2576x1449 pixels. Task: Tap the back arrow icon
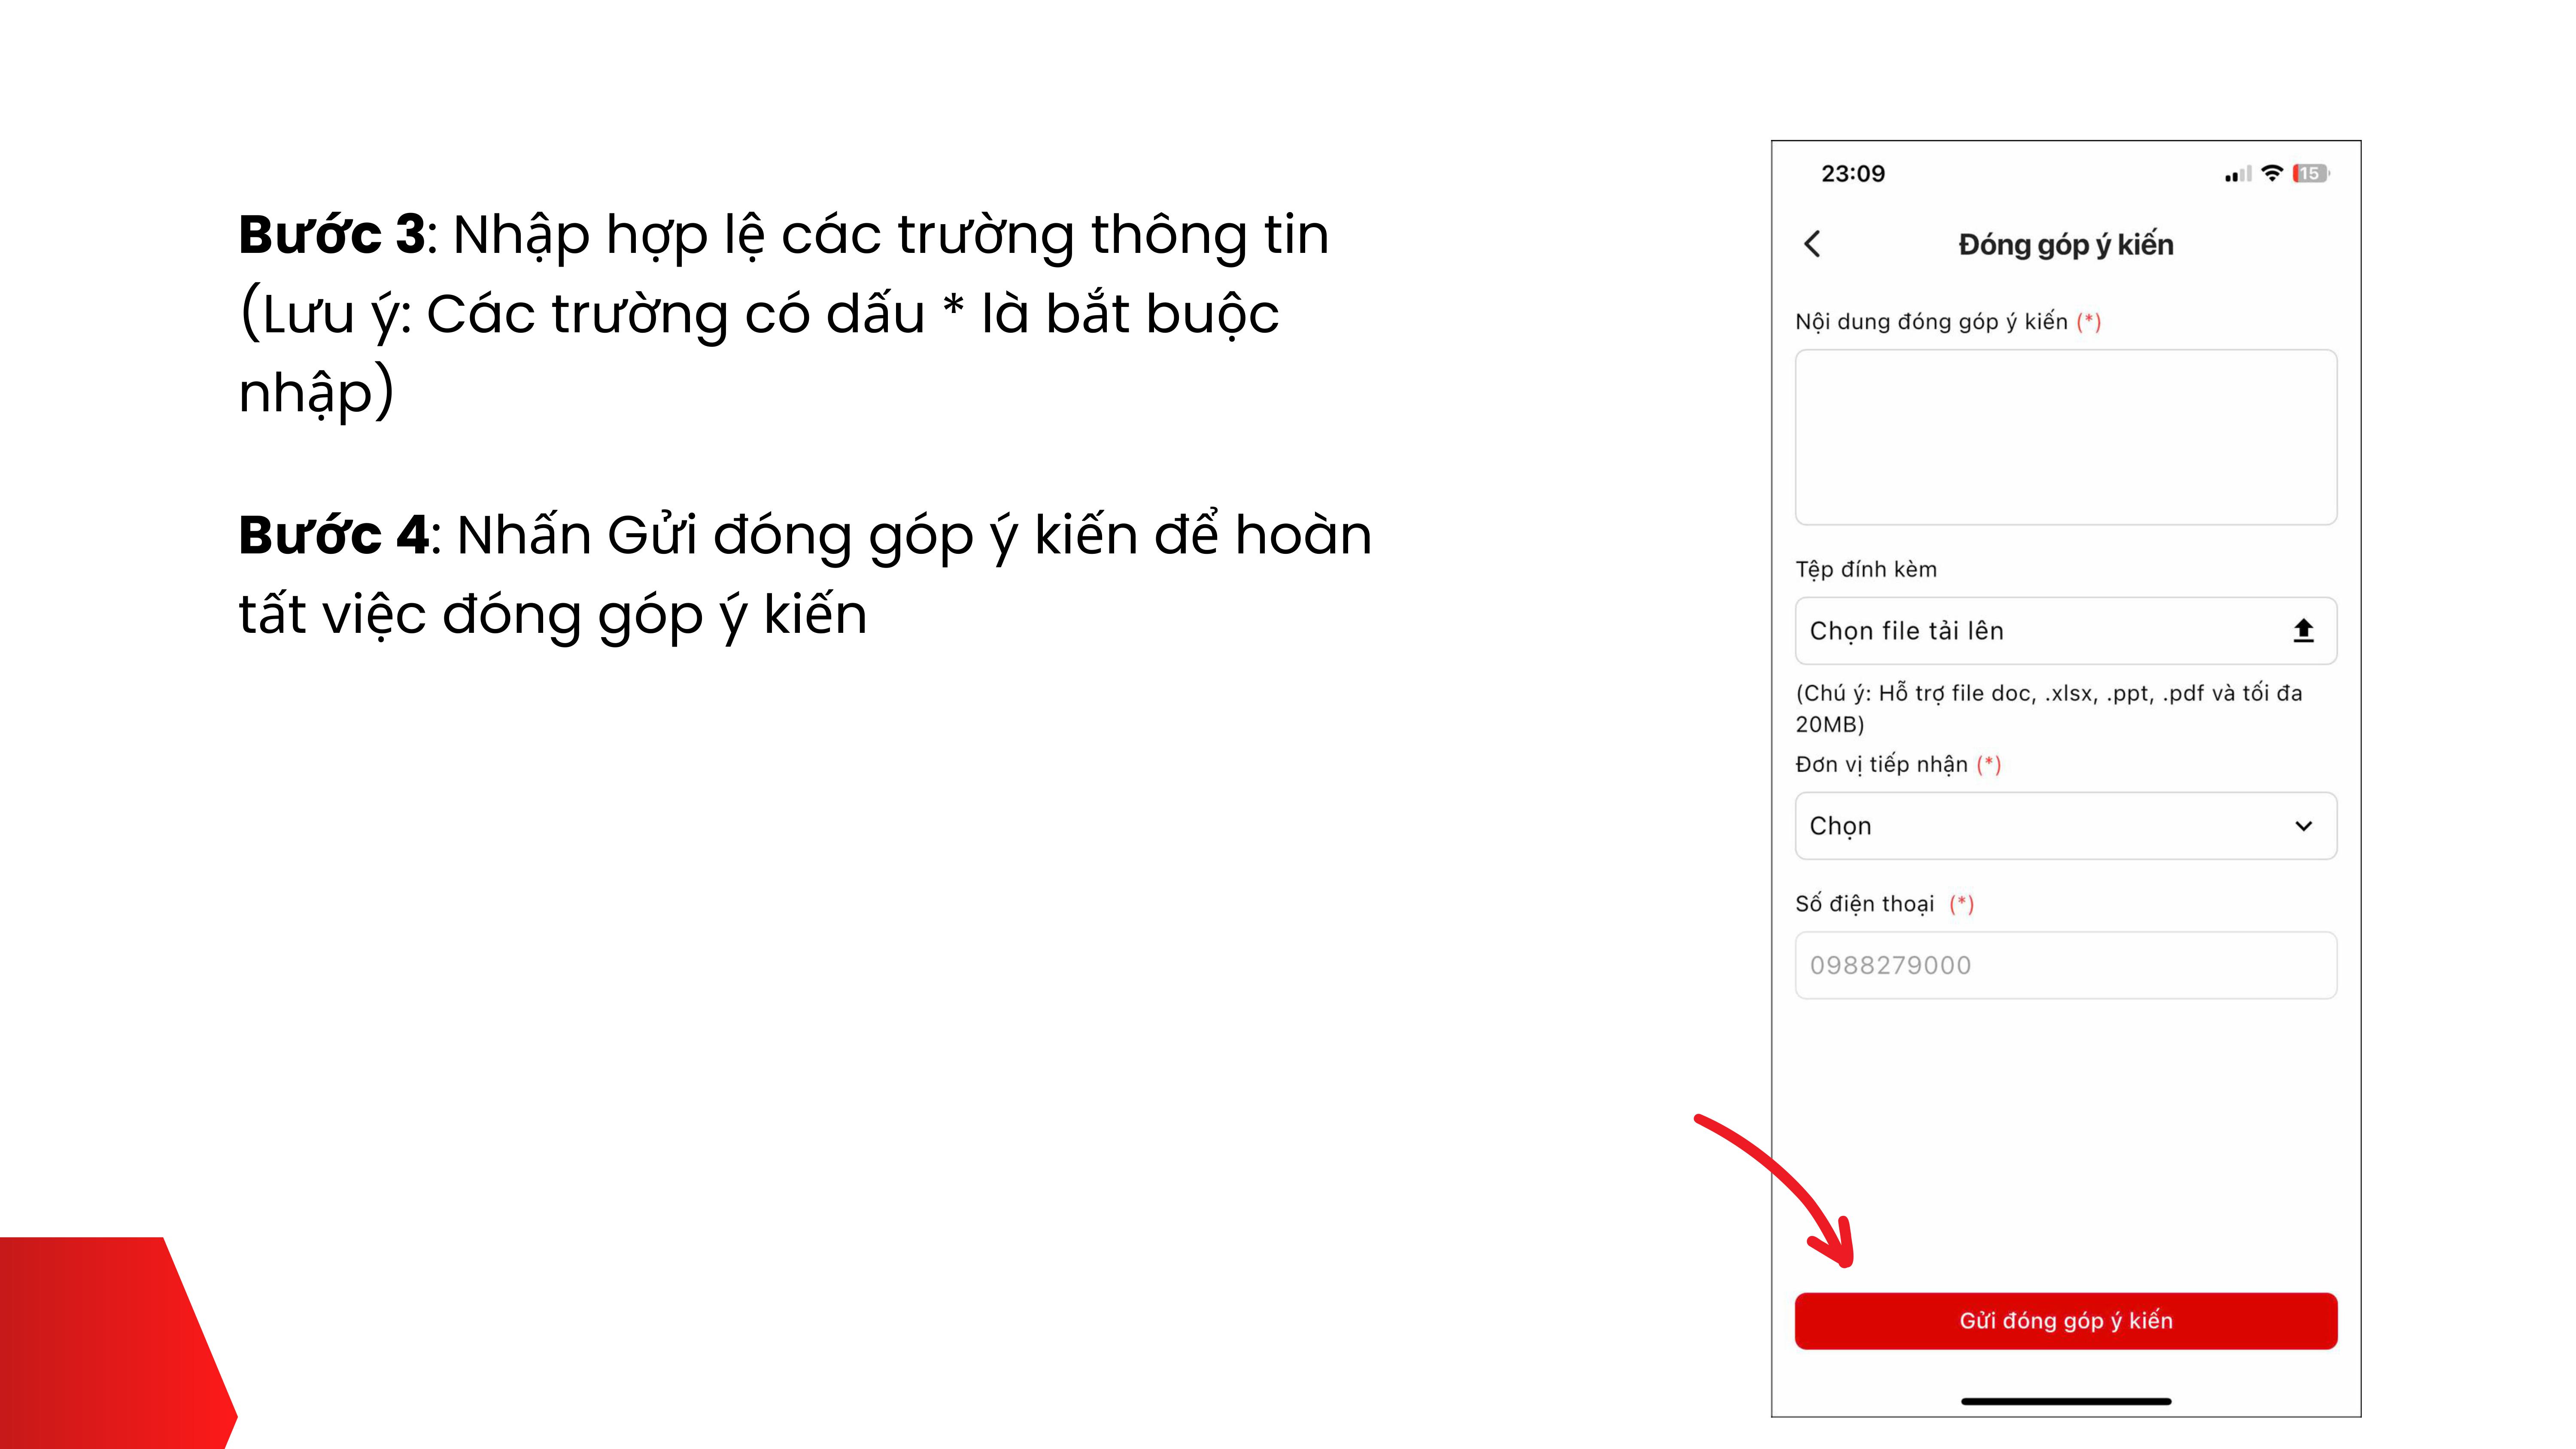tap(1812, 244)
